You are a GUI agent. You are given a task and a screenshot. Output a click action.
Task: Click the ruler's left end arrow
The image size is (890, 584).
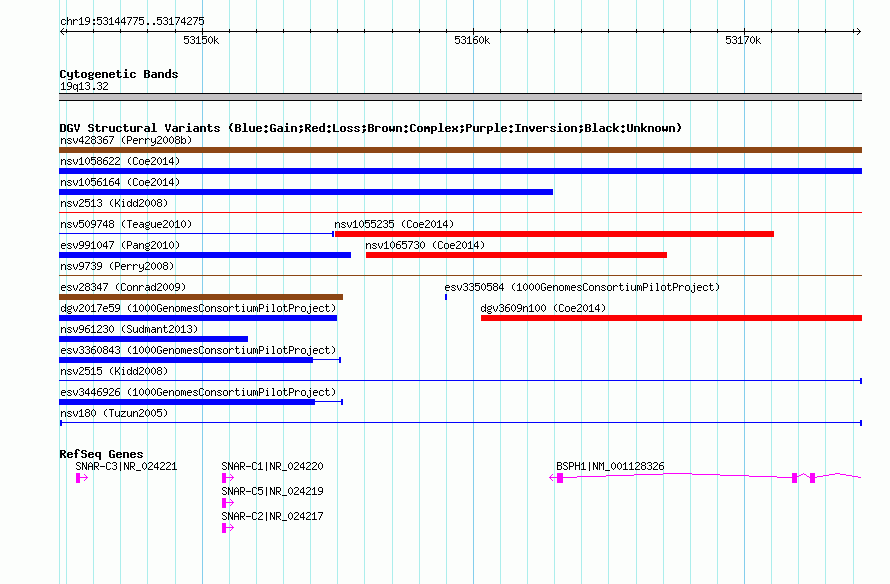click(x=63, y=32)
